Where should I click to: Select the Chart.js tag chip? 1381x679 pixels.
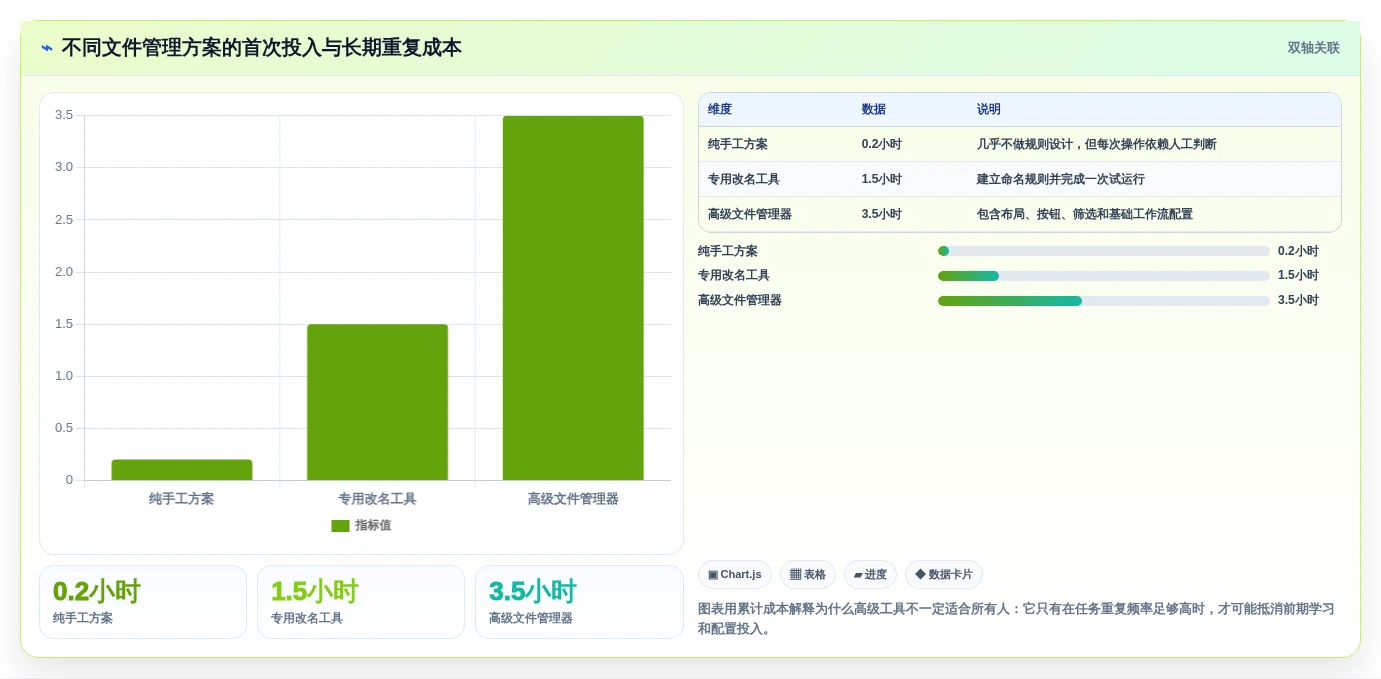coord(735,575)
